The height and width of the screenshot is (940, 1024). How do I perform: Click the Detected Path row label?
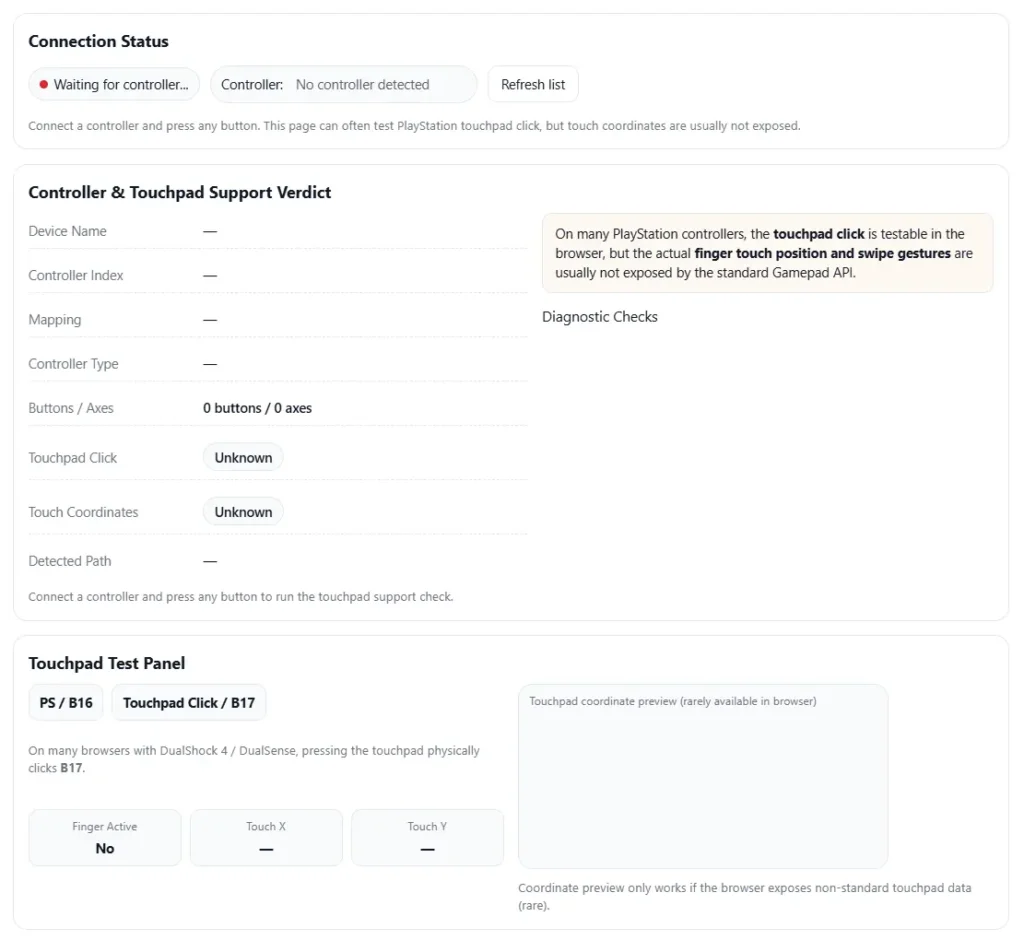(70, 561)
